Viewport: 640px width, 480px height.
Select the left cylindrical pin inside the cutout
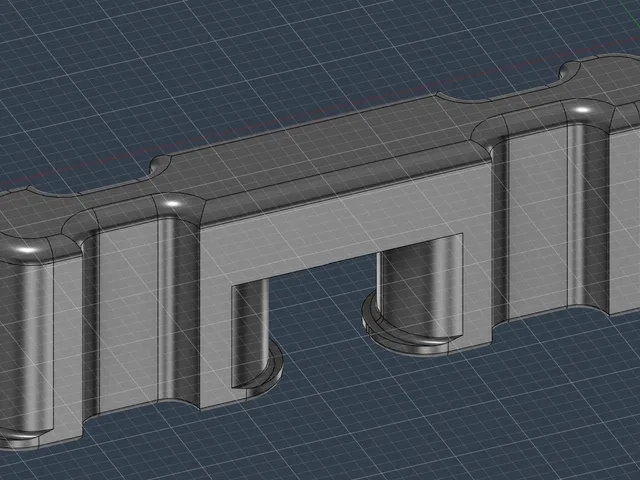pos(250,331)
